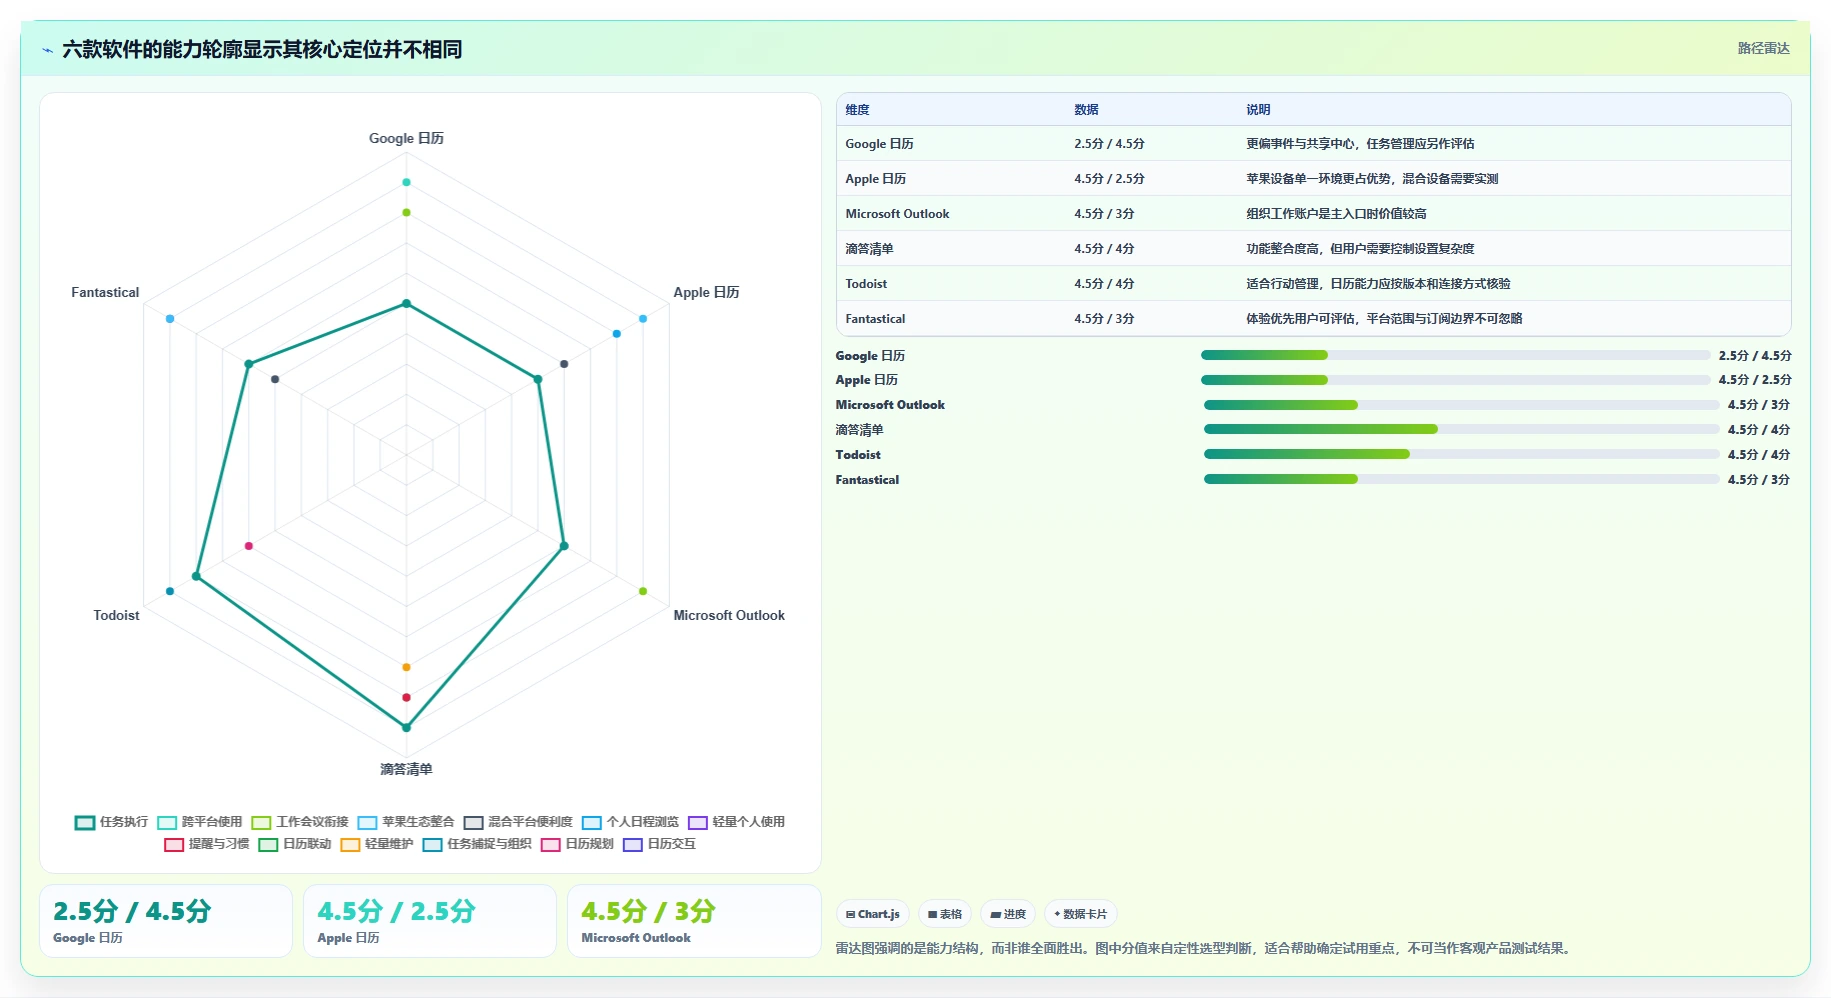1831x998 pixels.
Task: Hide the 日历交互 legend series
Action: (658, 844)
